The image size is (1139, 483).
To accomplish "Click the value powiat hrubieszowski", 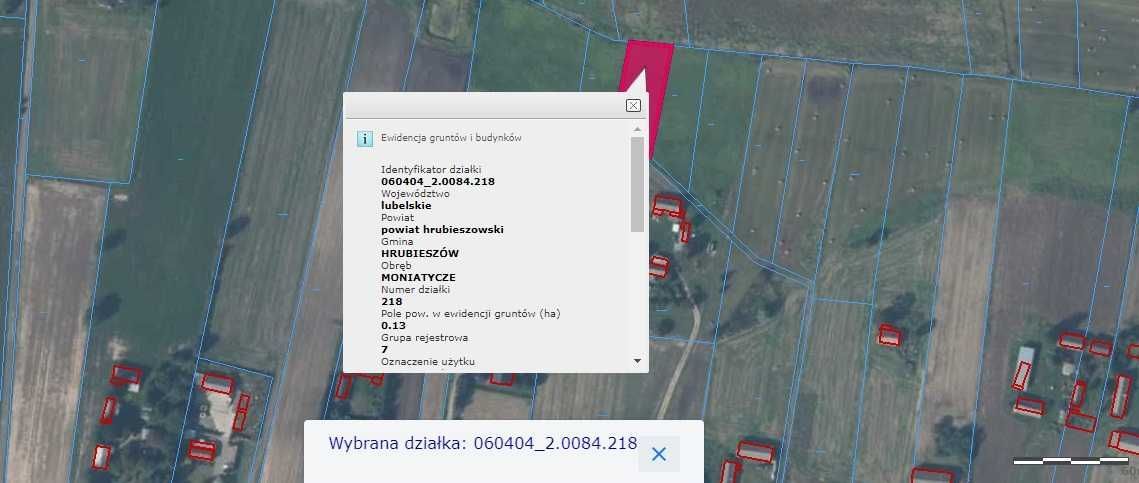I will click(x=442, y=230).
